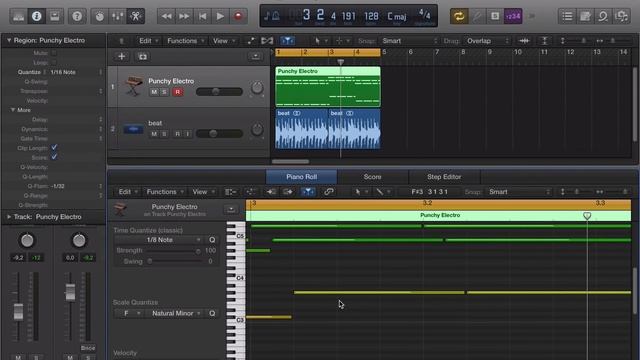Open the Natural Minor scale dropdown
The width and height of the screenshot is (640, 360).
click(x=175, y=313)
